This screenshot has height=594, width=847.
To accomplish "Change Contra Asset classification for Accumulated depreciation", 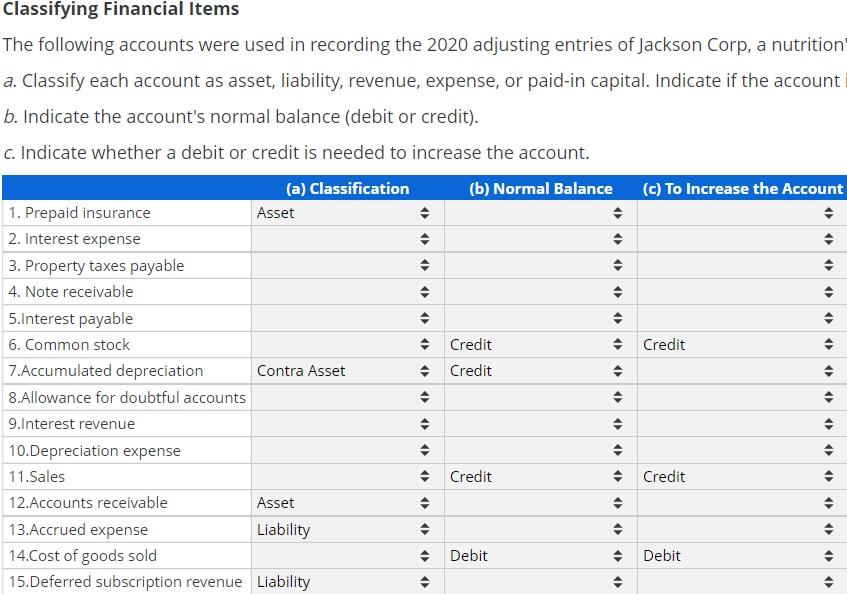I will coord(347,371).
